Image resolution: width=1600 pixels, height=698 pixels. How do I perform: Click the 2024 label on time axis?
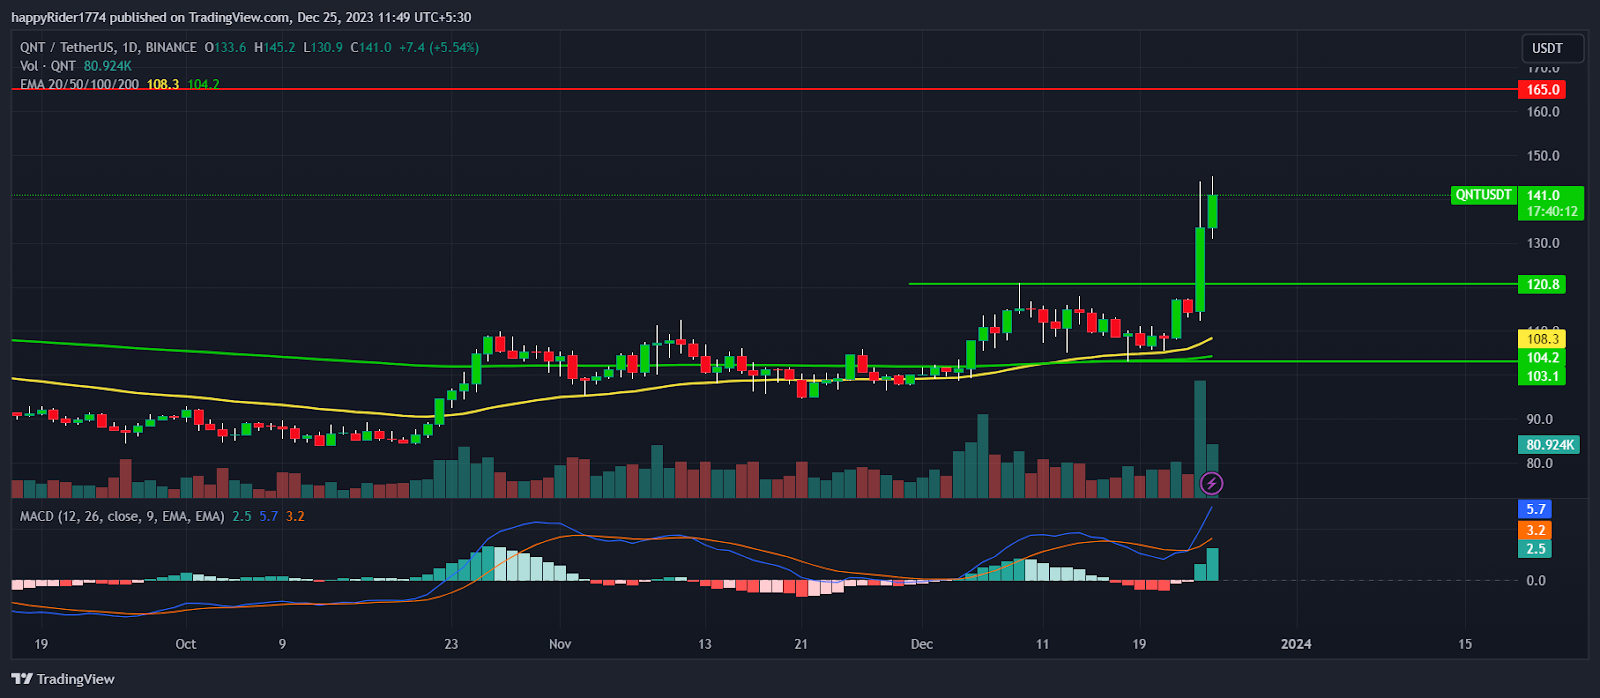point(1296,644)
